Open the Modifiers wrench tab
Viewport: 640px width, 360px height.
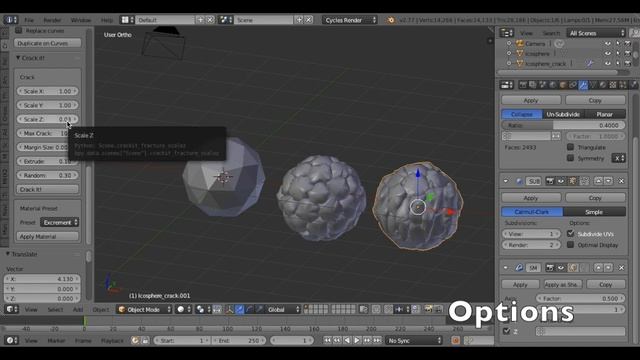coord(583,85)
